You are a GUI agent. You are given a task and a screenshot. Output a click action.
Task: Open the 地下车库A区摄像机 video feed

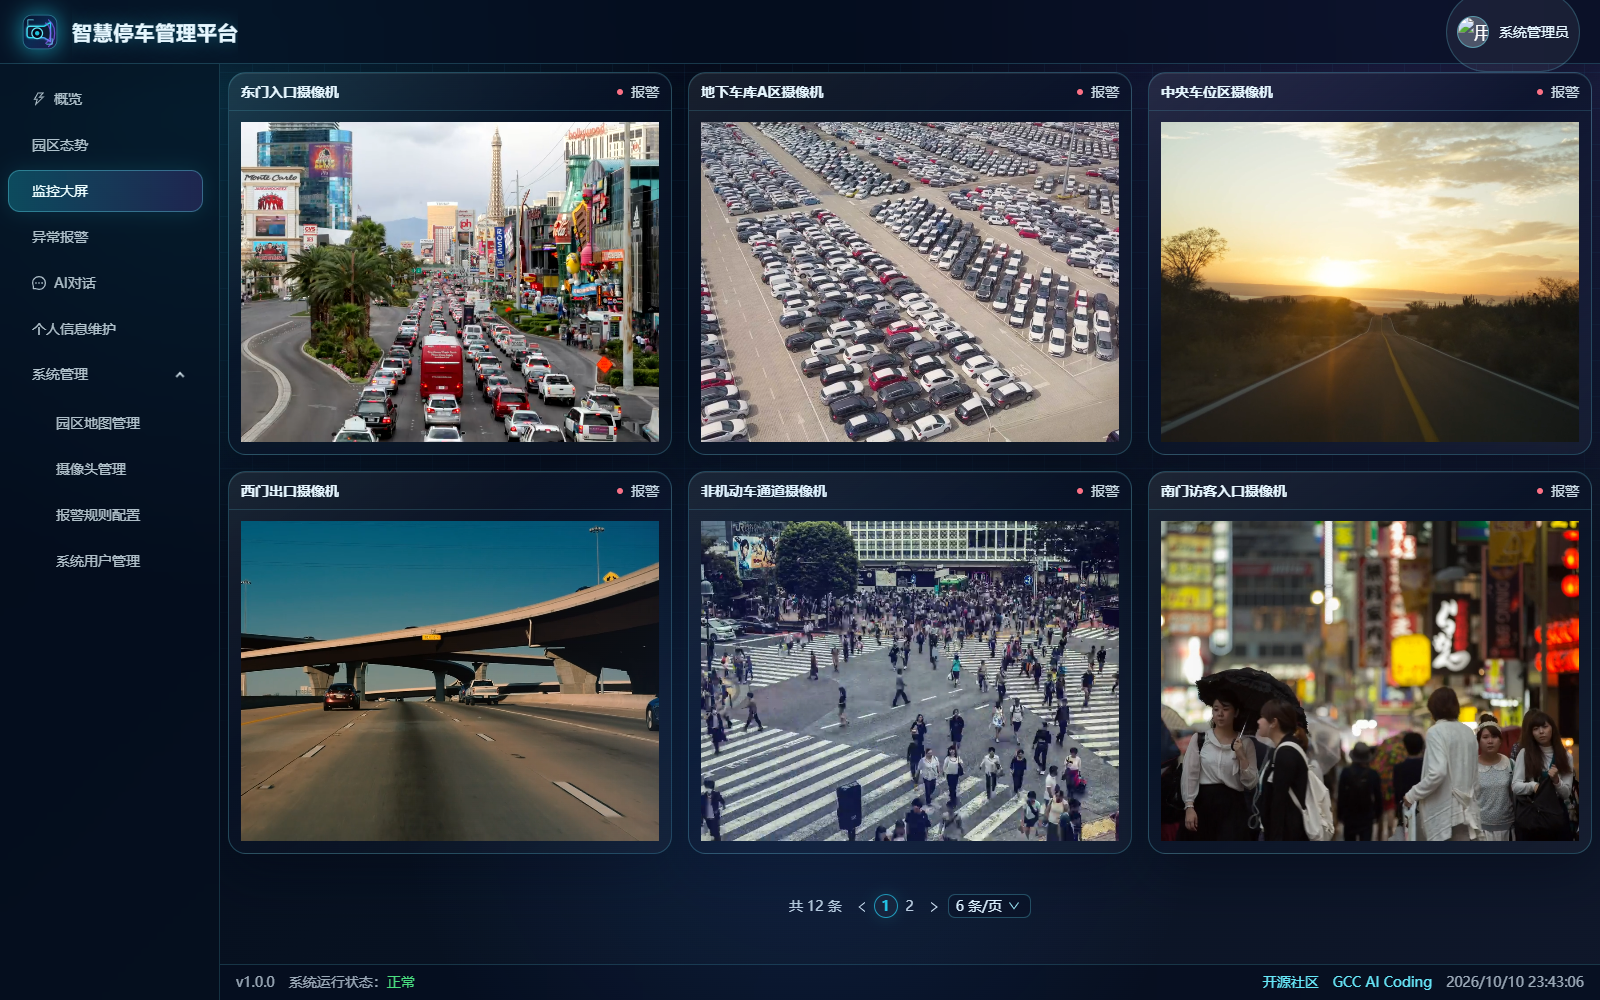pyautogui.click(x=910, y=282)
